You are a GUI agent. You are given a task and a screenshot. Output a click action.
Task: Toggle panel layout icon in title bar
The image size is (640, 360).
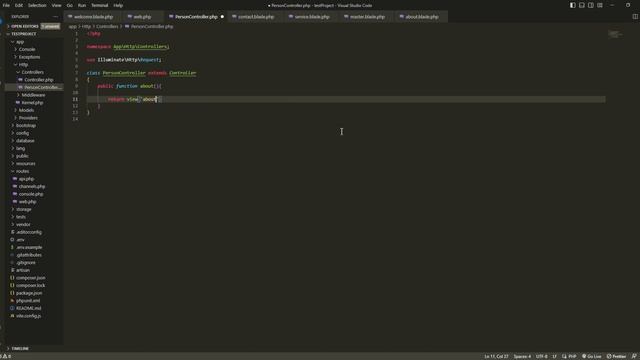pyautogui.click(x=582, y=5)
